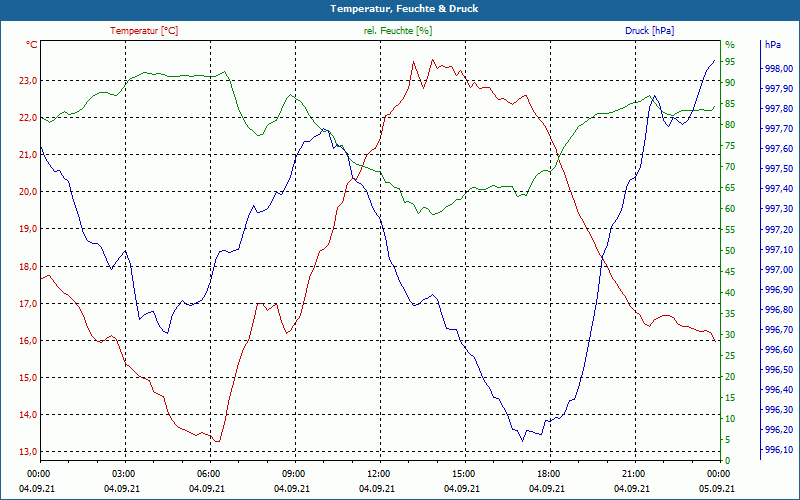The width and height of the screenshot is (800, 500).
Task: Click the '95' humidity axis tick
Action: coord(730,61)
